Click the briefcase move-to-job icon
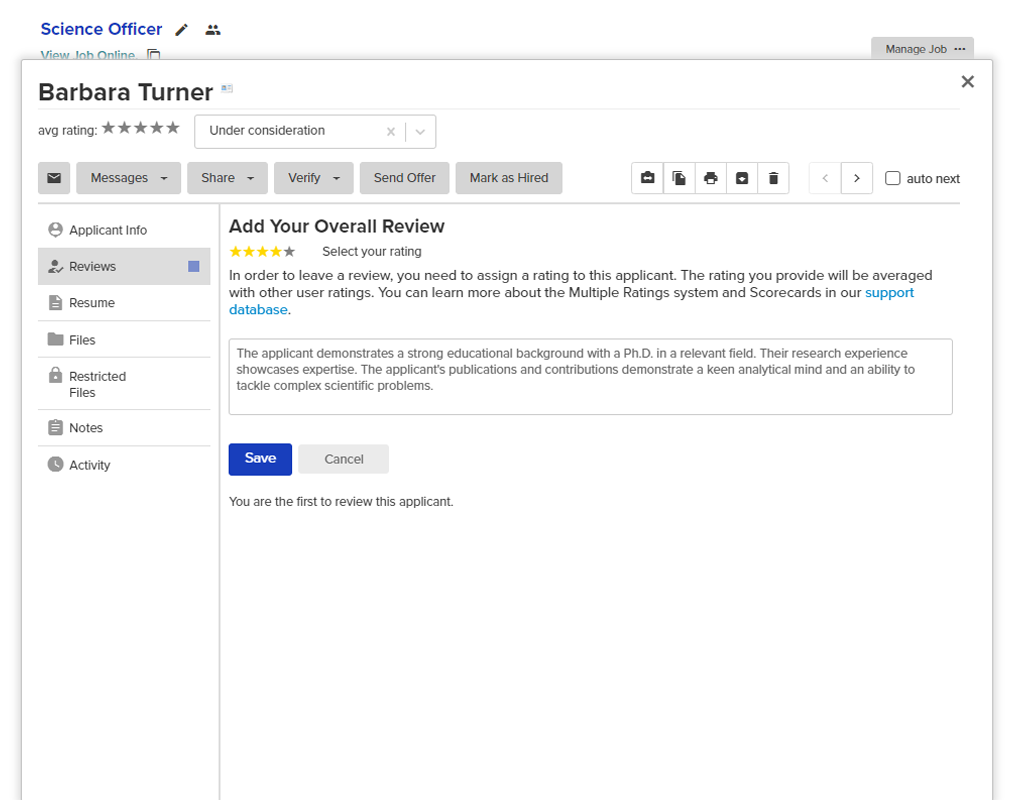 [648, 178]
